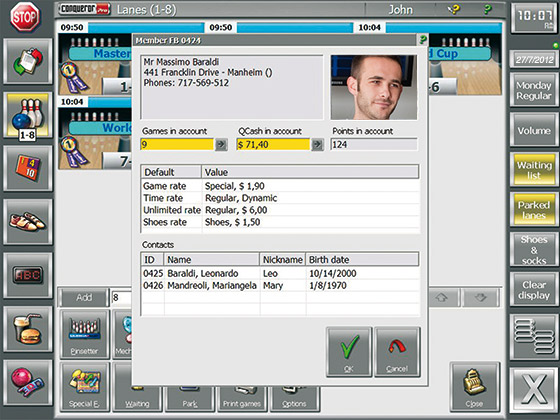560x420 pixels.
Task: Click the Shoes & socks button
Action: pyautogui.click(x=534, y=250)
